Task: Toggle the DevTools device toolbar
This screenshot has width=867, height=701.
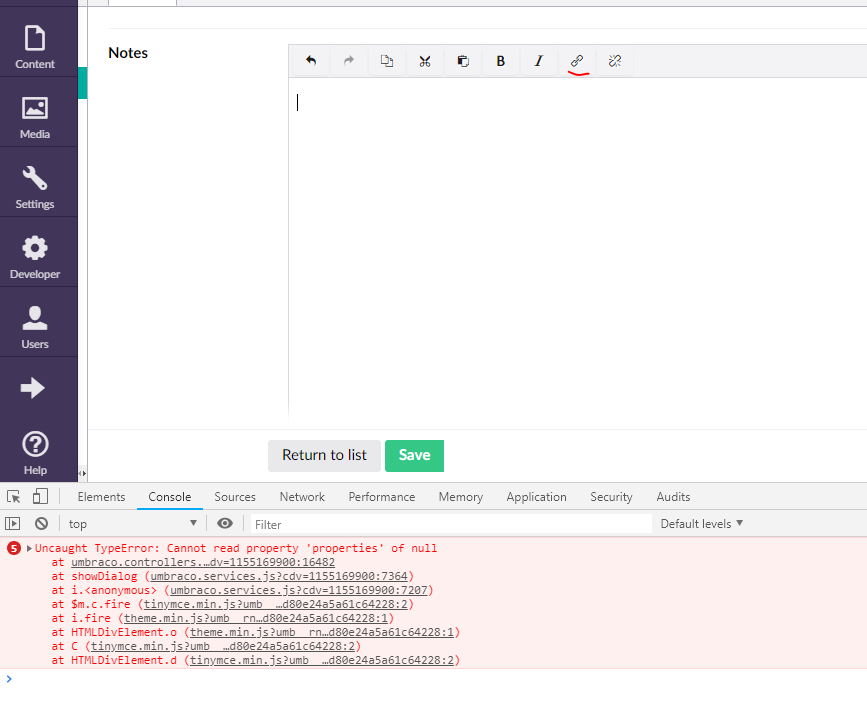Action: point(40,496)
